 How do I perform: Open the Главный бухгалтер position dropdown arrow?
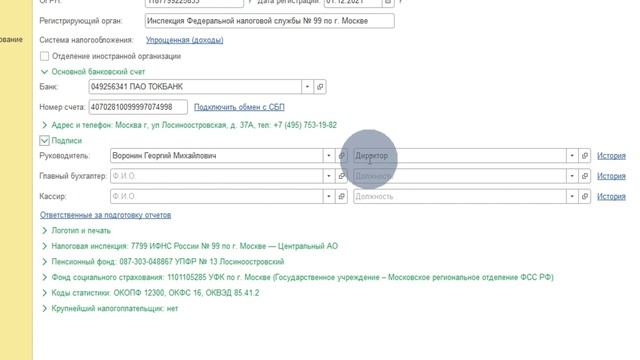pyautogui.click(x=572, y=176)
